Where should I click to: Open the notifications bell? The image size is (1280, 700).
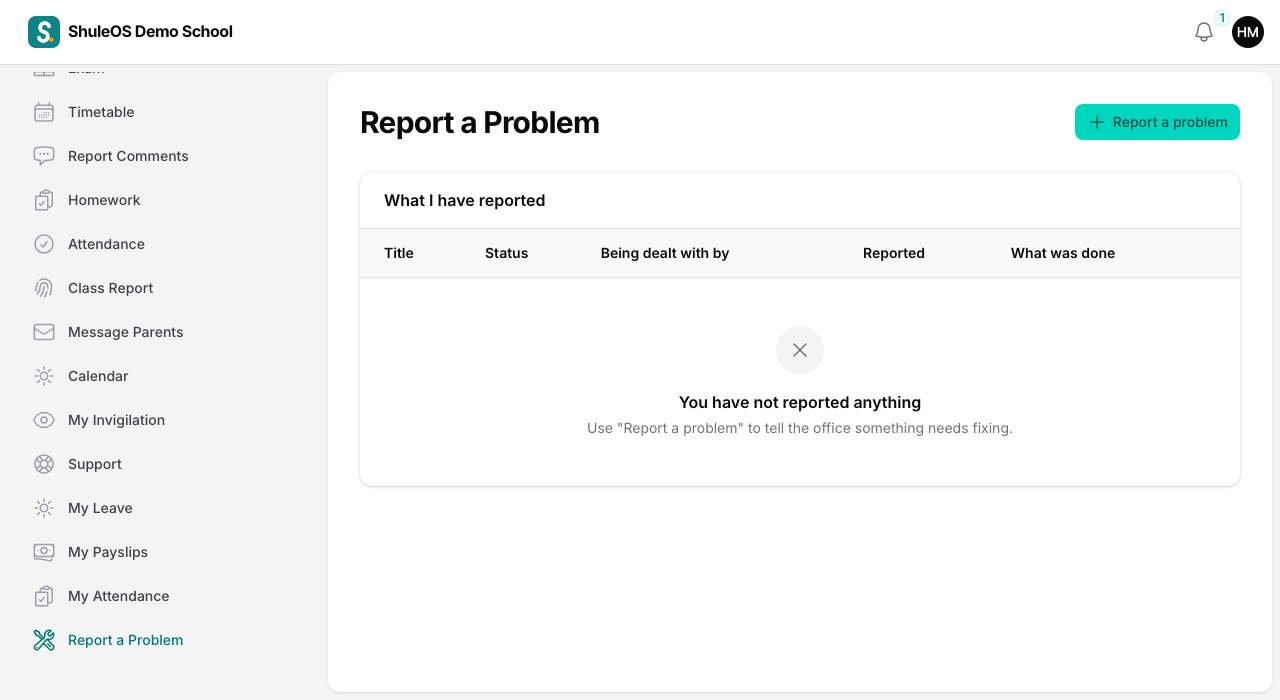(1204, 32)
